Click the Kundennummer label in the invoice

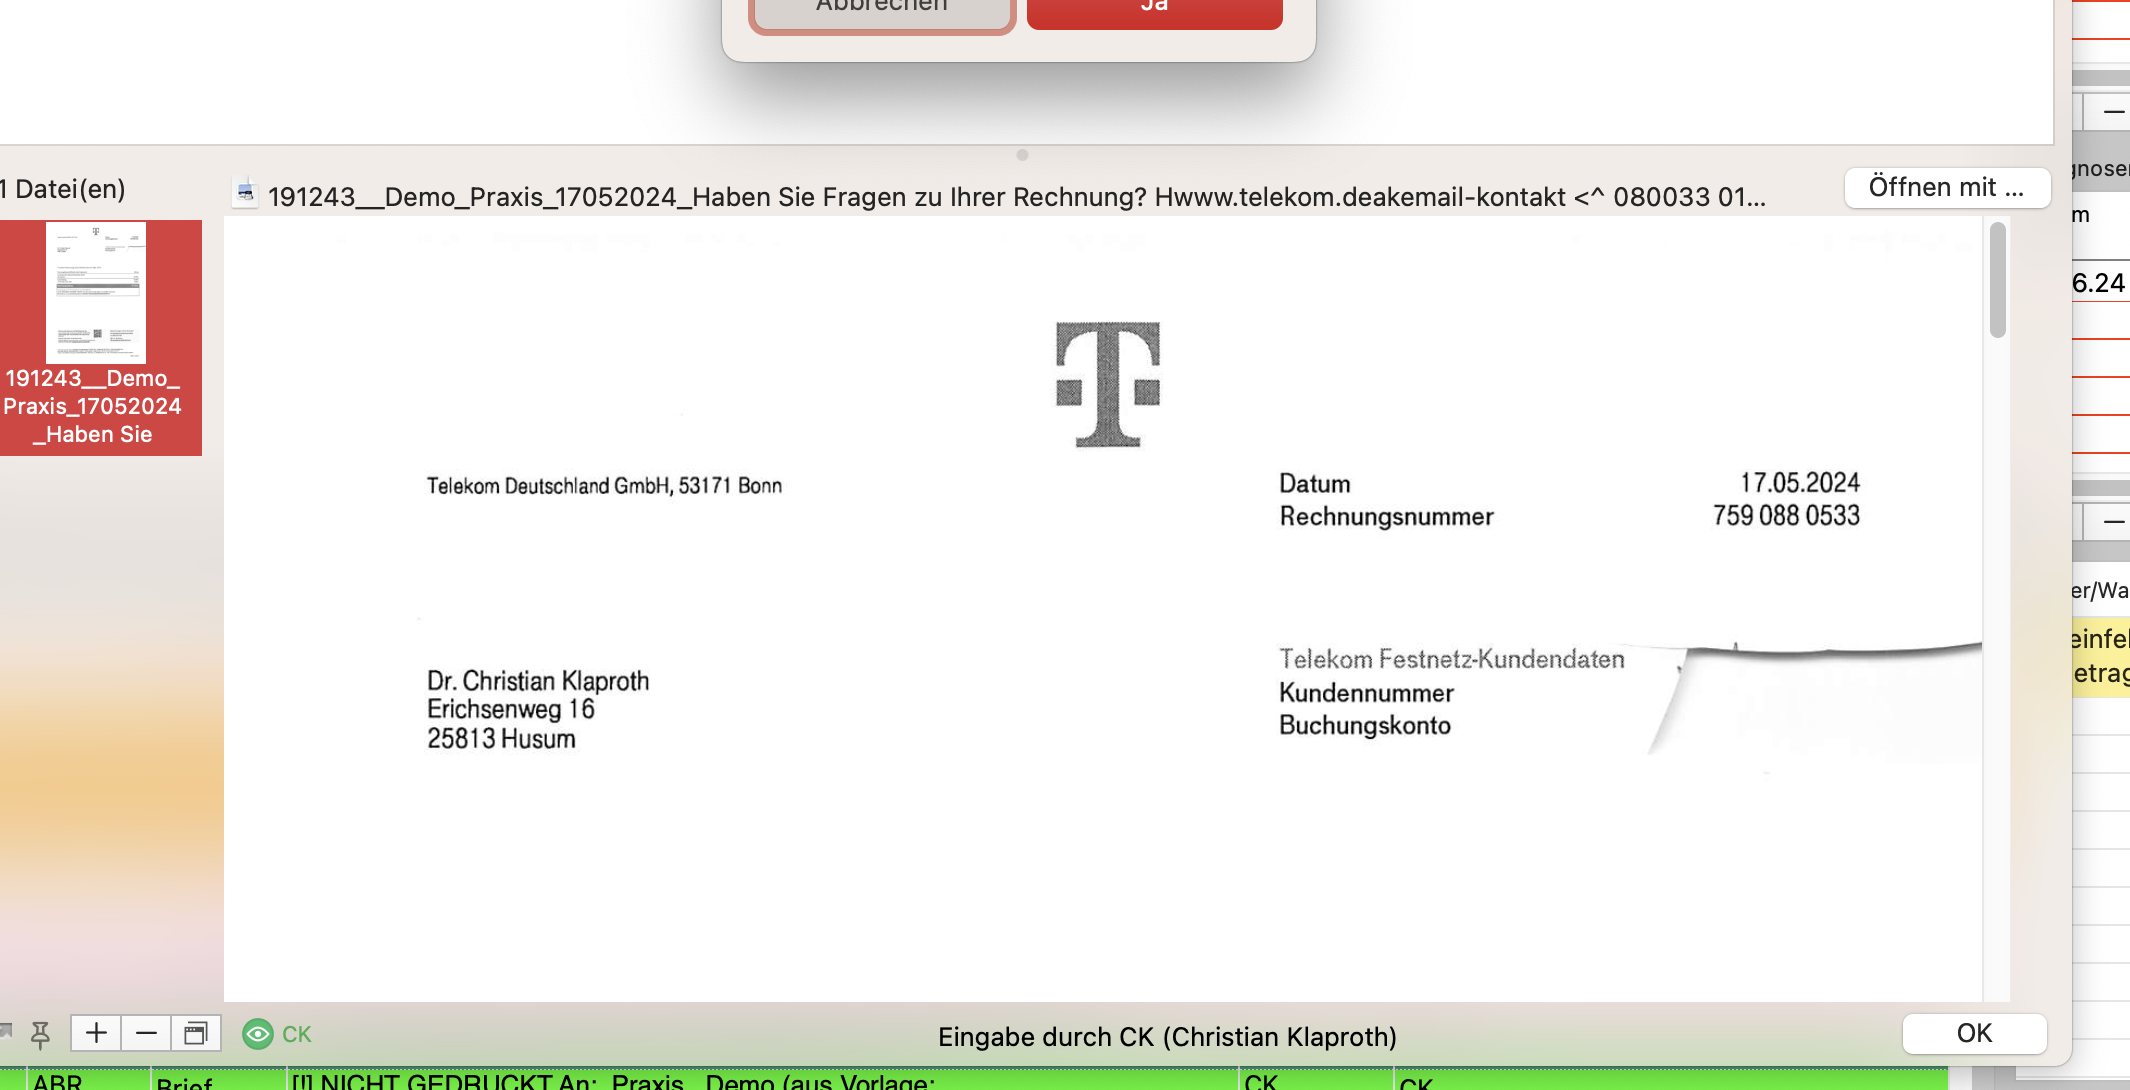click(1366, 693)
